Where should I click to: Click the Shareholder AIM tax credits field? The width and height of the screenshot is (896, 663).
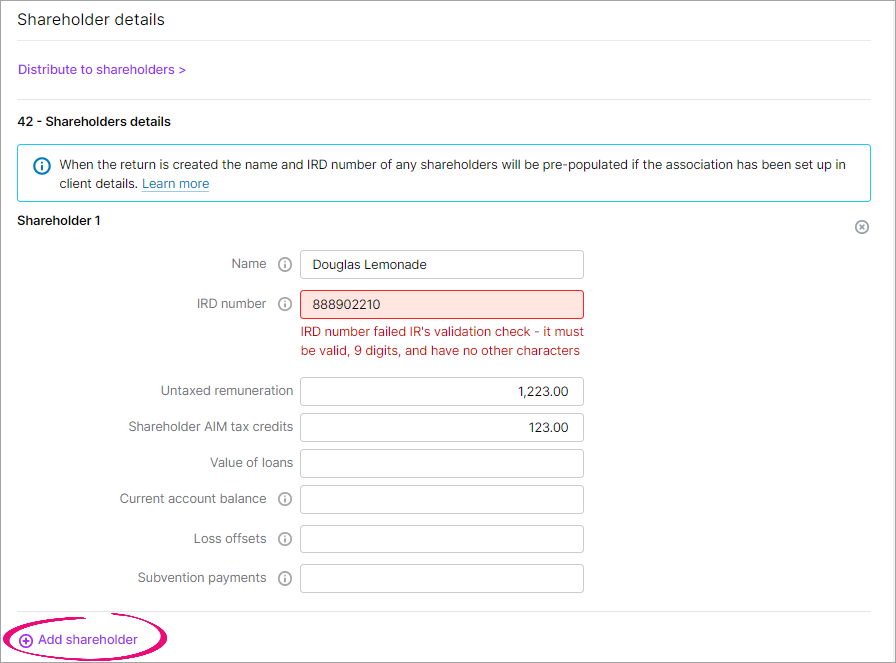pos(442,428)
